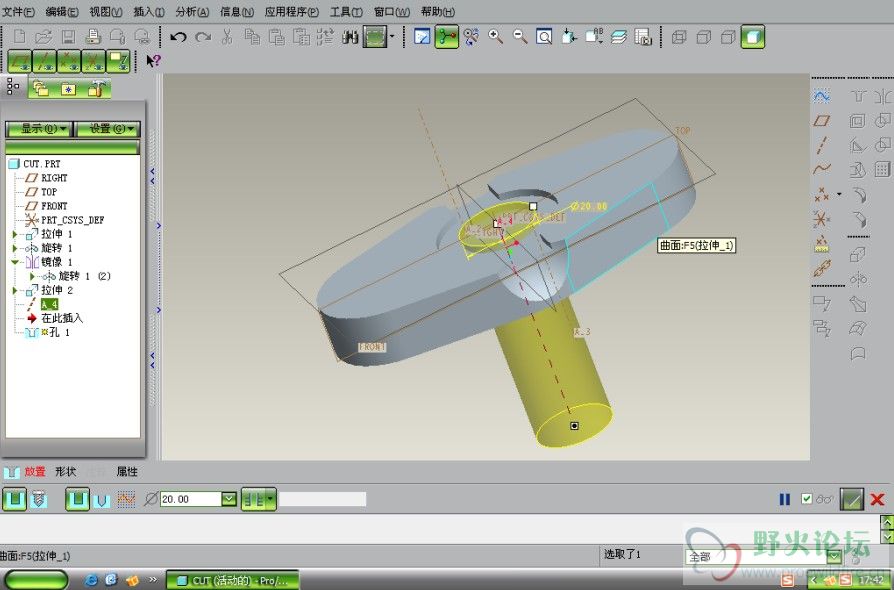This screenshot has width=894, height=590.
Task: Enable shaded model display mode
Action: click(753, 38)
